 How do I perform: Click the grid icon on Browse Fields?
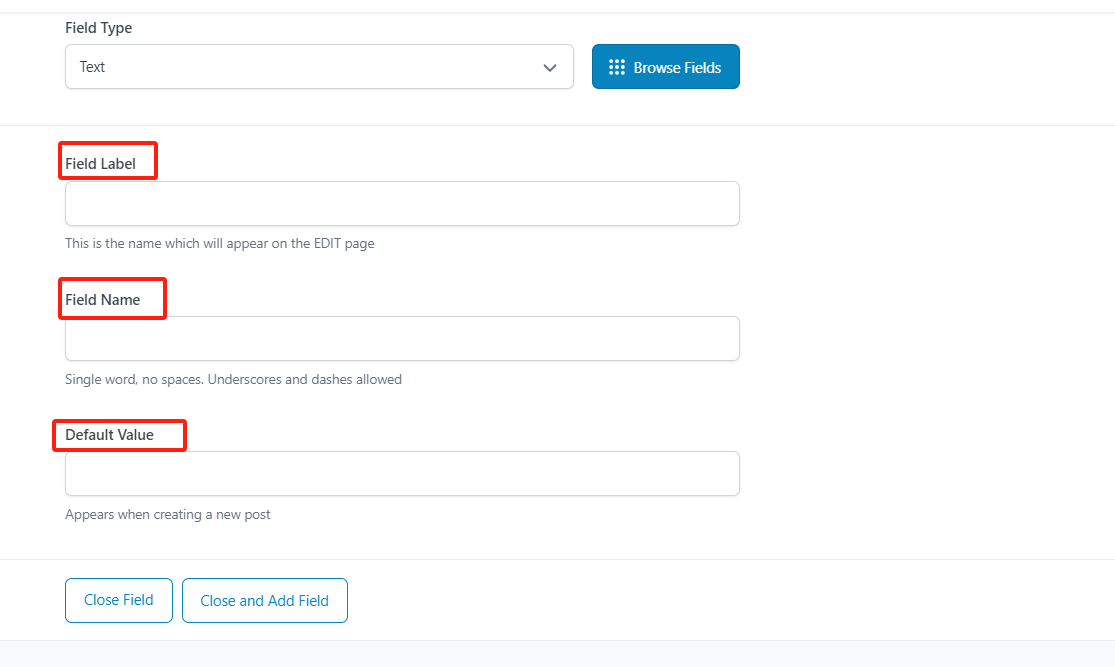coord(617,67)
